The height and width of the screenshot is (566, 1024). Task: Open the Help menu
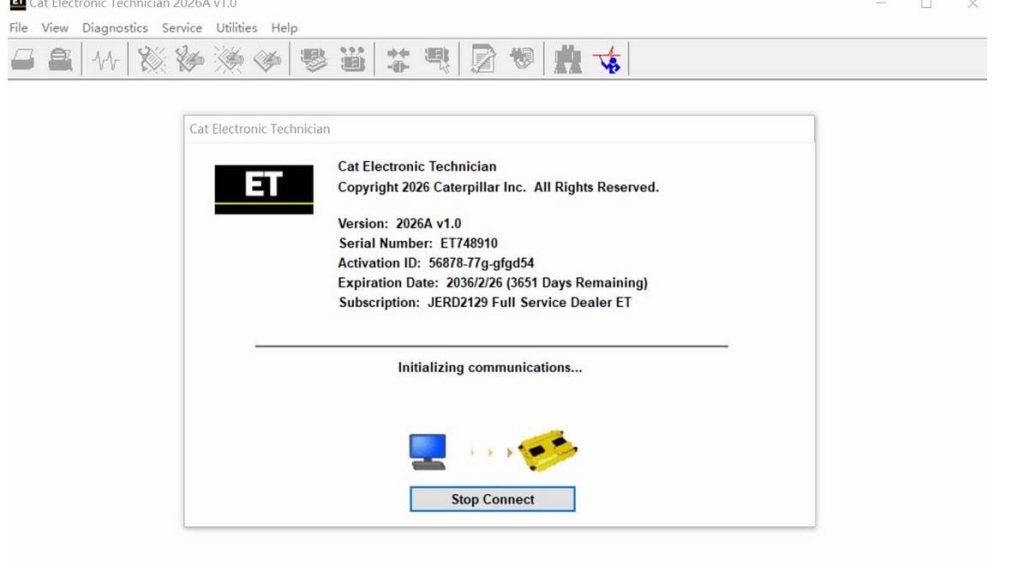click(284, 28)
